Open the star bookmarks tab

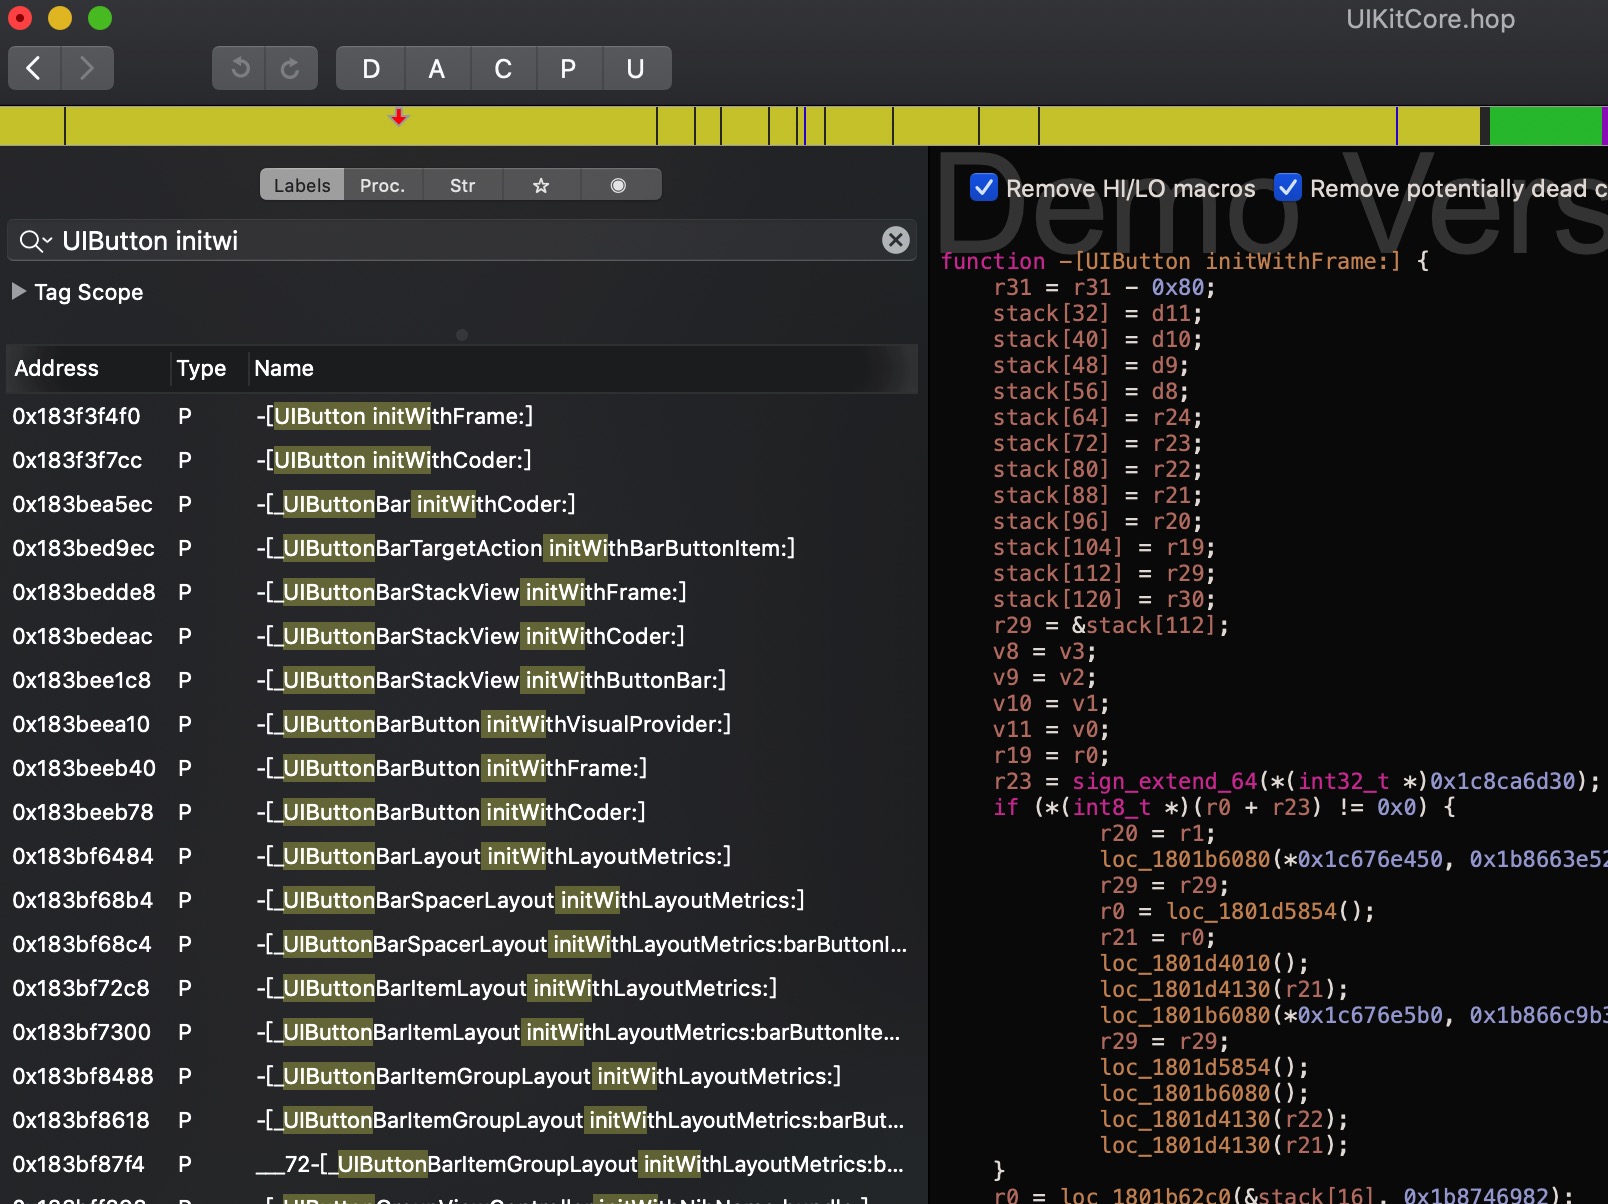[541, 185]
